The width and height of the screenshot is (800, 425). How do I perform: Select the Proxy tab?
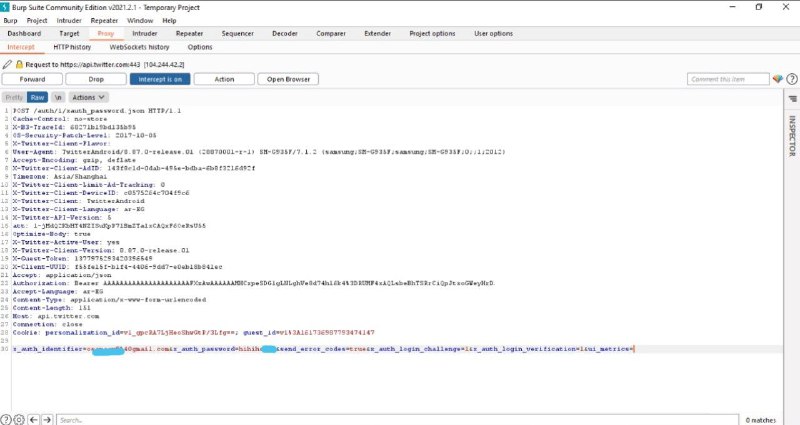pyautogui.click(x=106, y=33)
